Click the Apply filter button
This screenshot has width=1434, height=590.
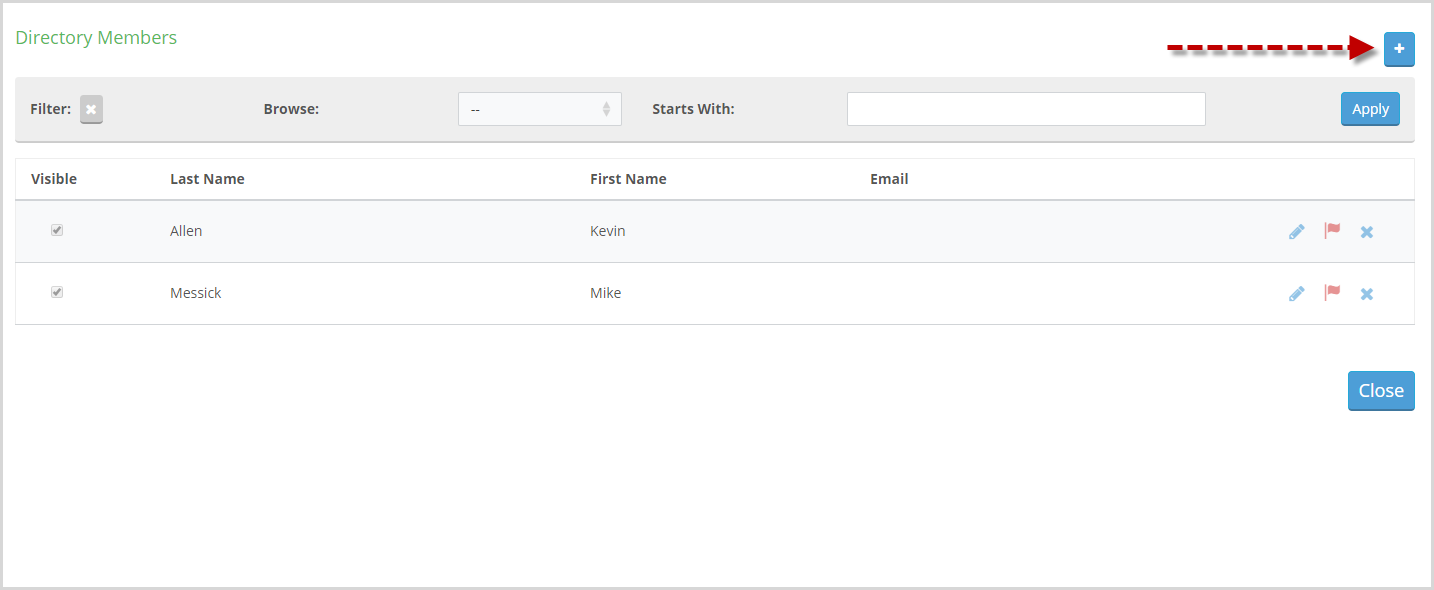[x=1370, y=109]
